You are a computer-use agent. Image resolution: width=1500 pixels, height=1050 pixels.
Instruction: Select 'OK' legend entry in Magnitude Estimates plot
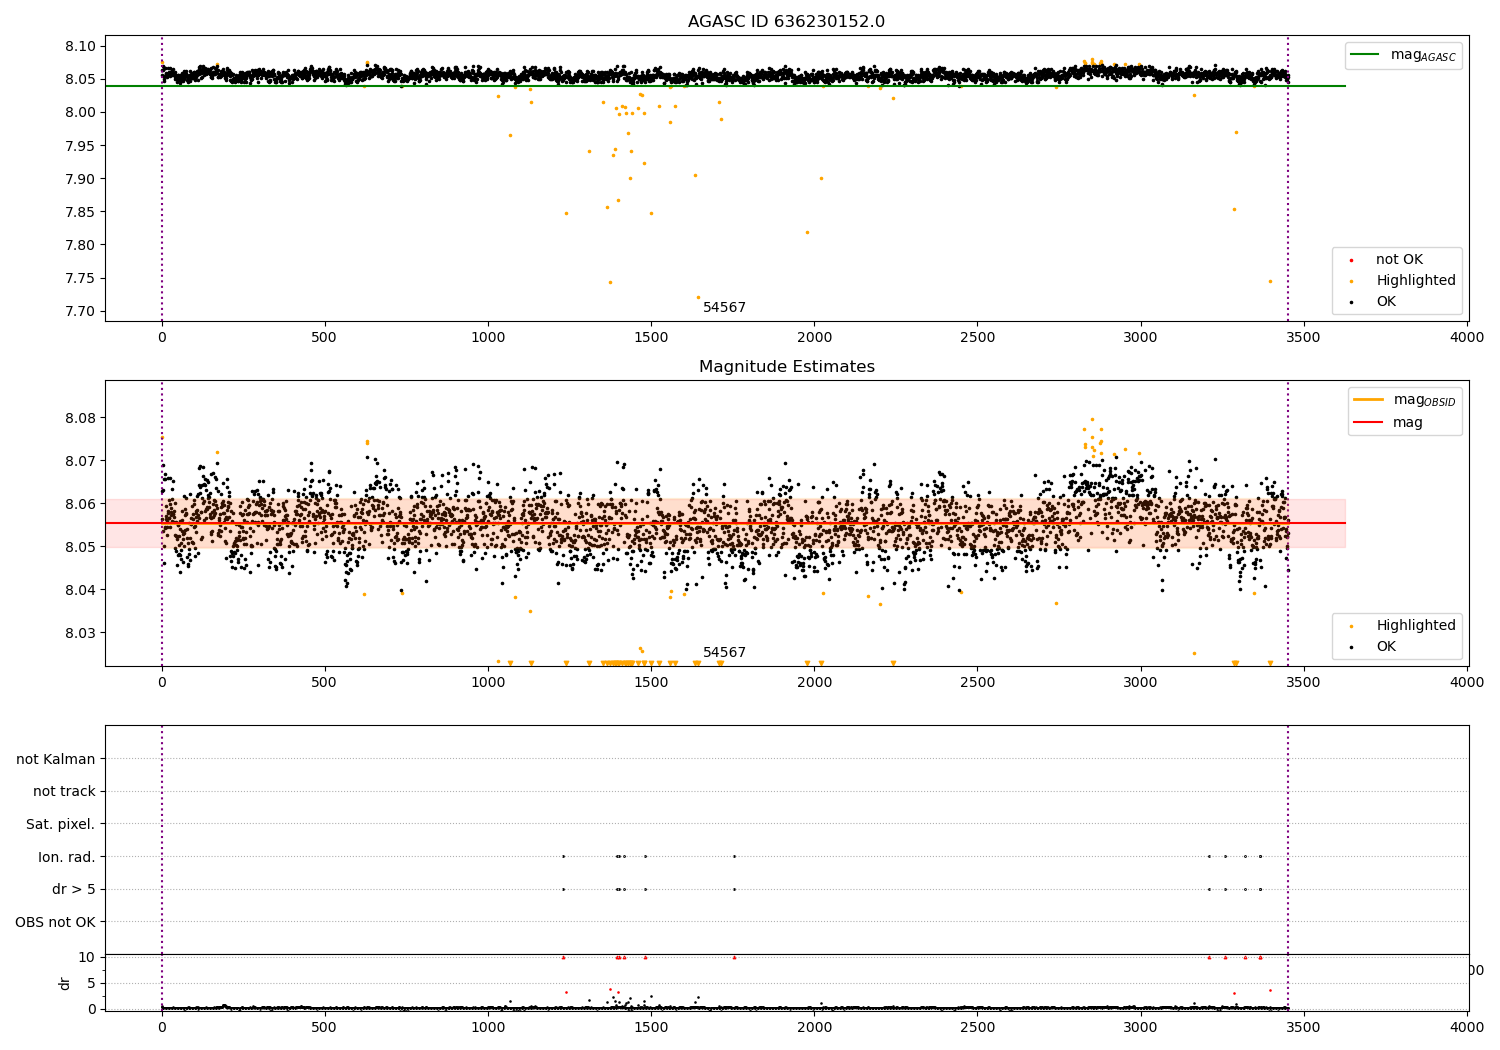(1385, 647)
